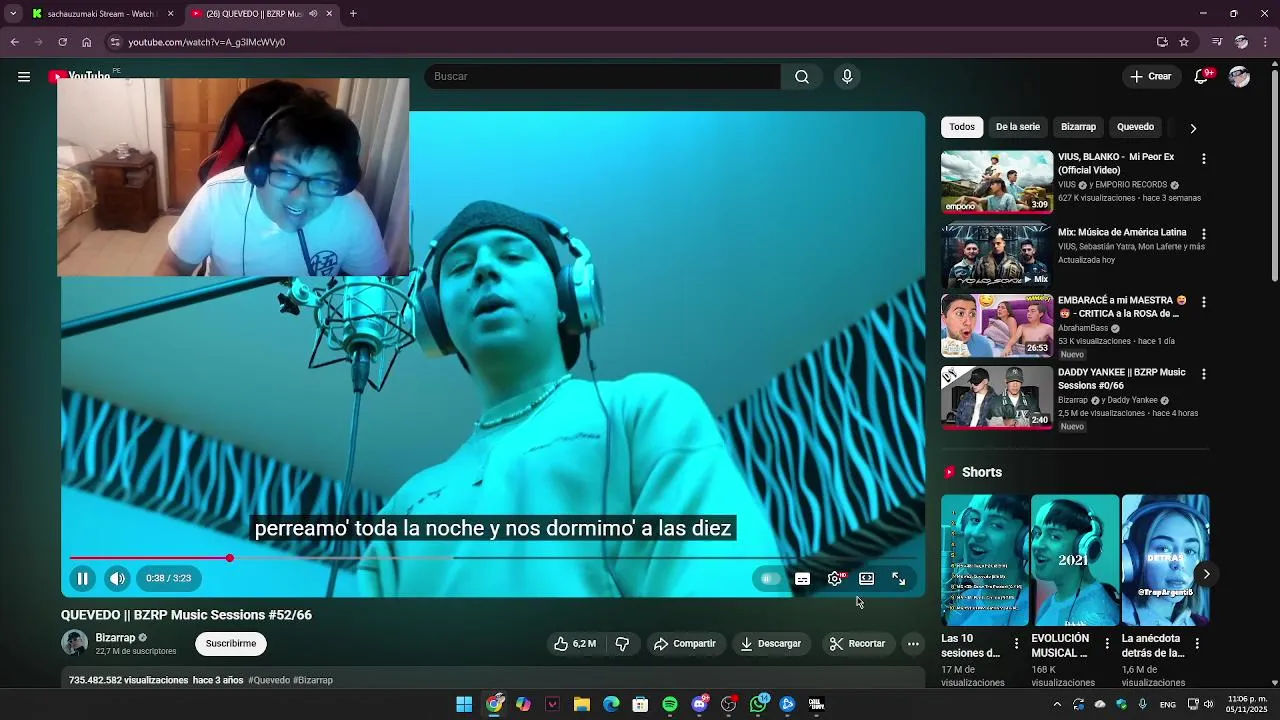
Task: Bookmark this page with the star
Action: pyautogui.click(x=1184, y=42)
